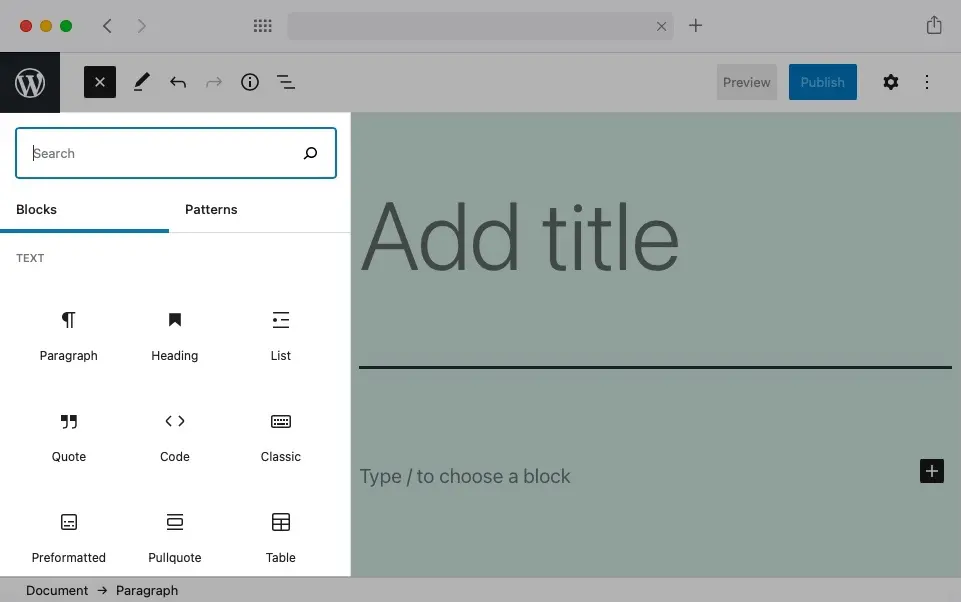The width and height of the screenshot is (961, 602).
Task: Select the Paragraph block
Action: point(68,335)
